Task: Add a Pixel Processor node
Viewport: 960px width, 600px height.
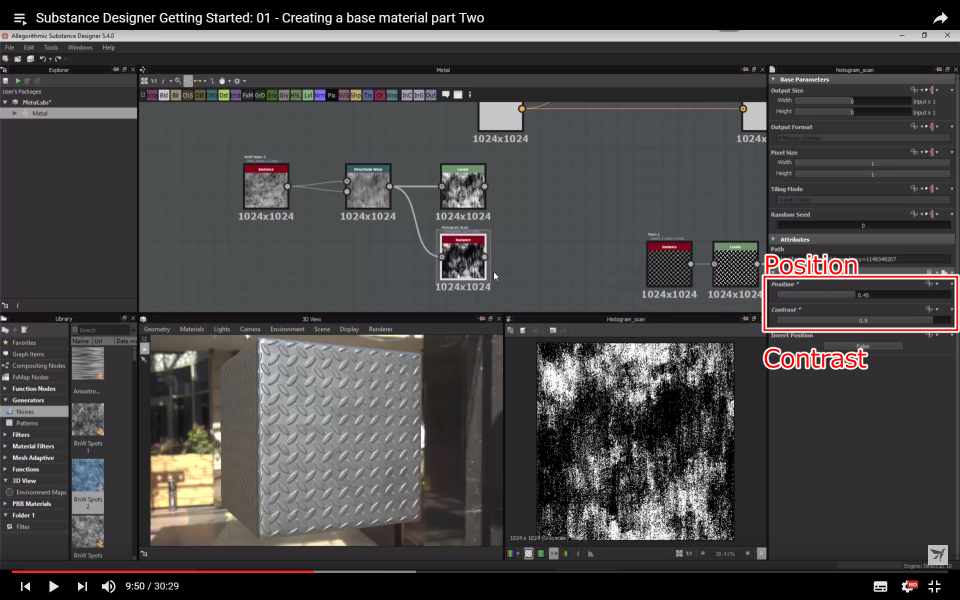Action: (x=332, y=95)
